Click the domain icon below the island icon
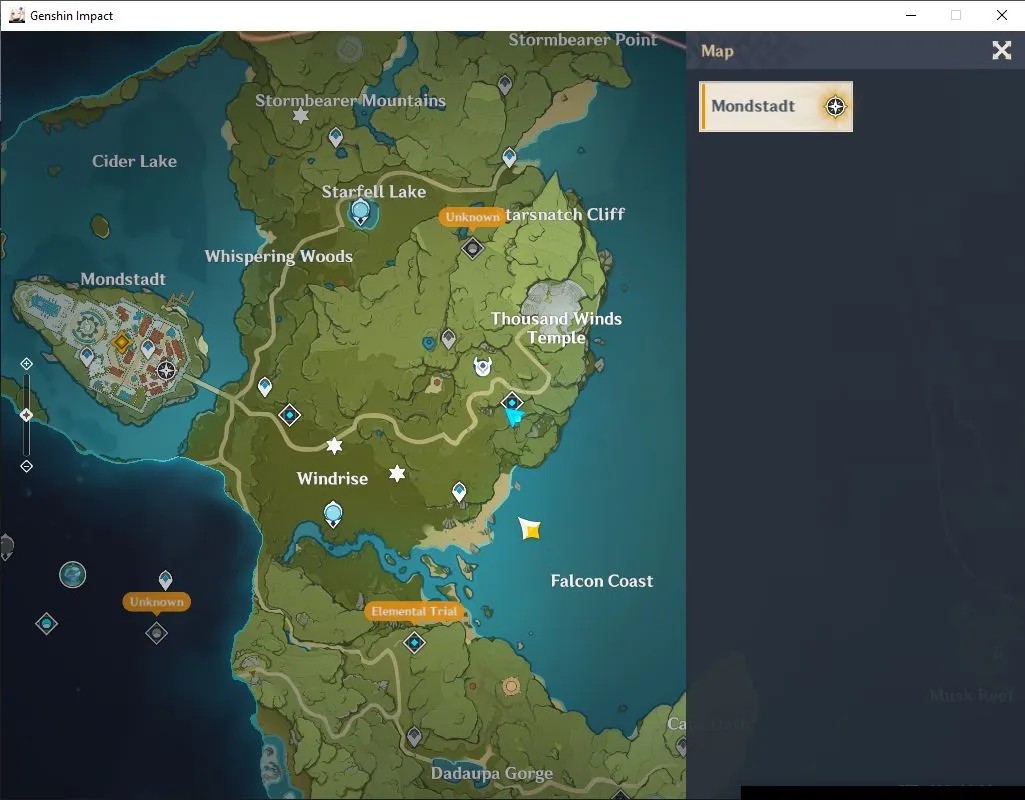Image resolution: width=1025 pixels, height=800 pixels. pos(46,624)
